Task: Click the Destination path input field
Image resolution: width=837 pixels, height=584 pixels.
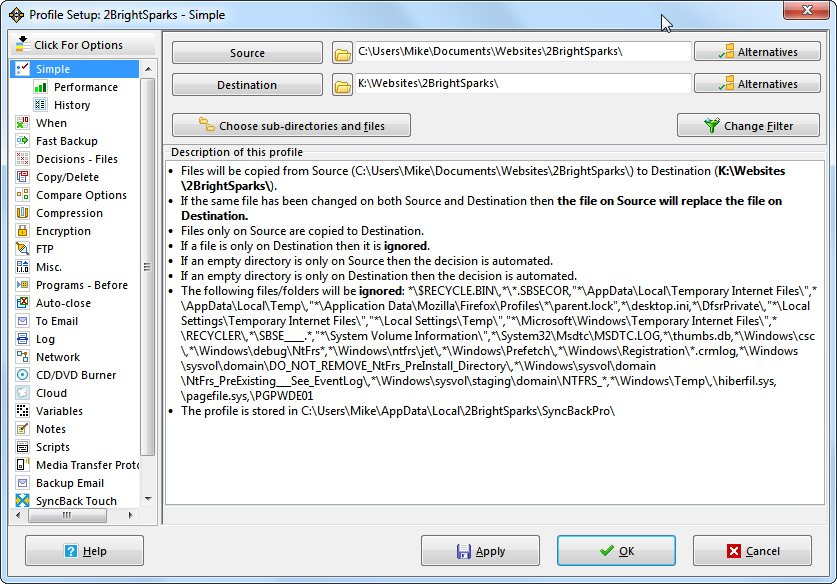Action: (x=523, y=84)
